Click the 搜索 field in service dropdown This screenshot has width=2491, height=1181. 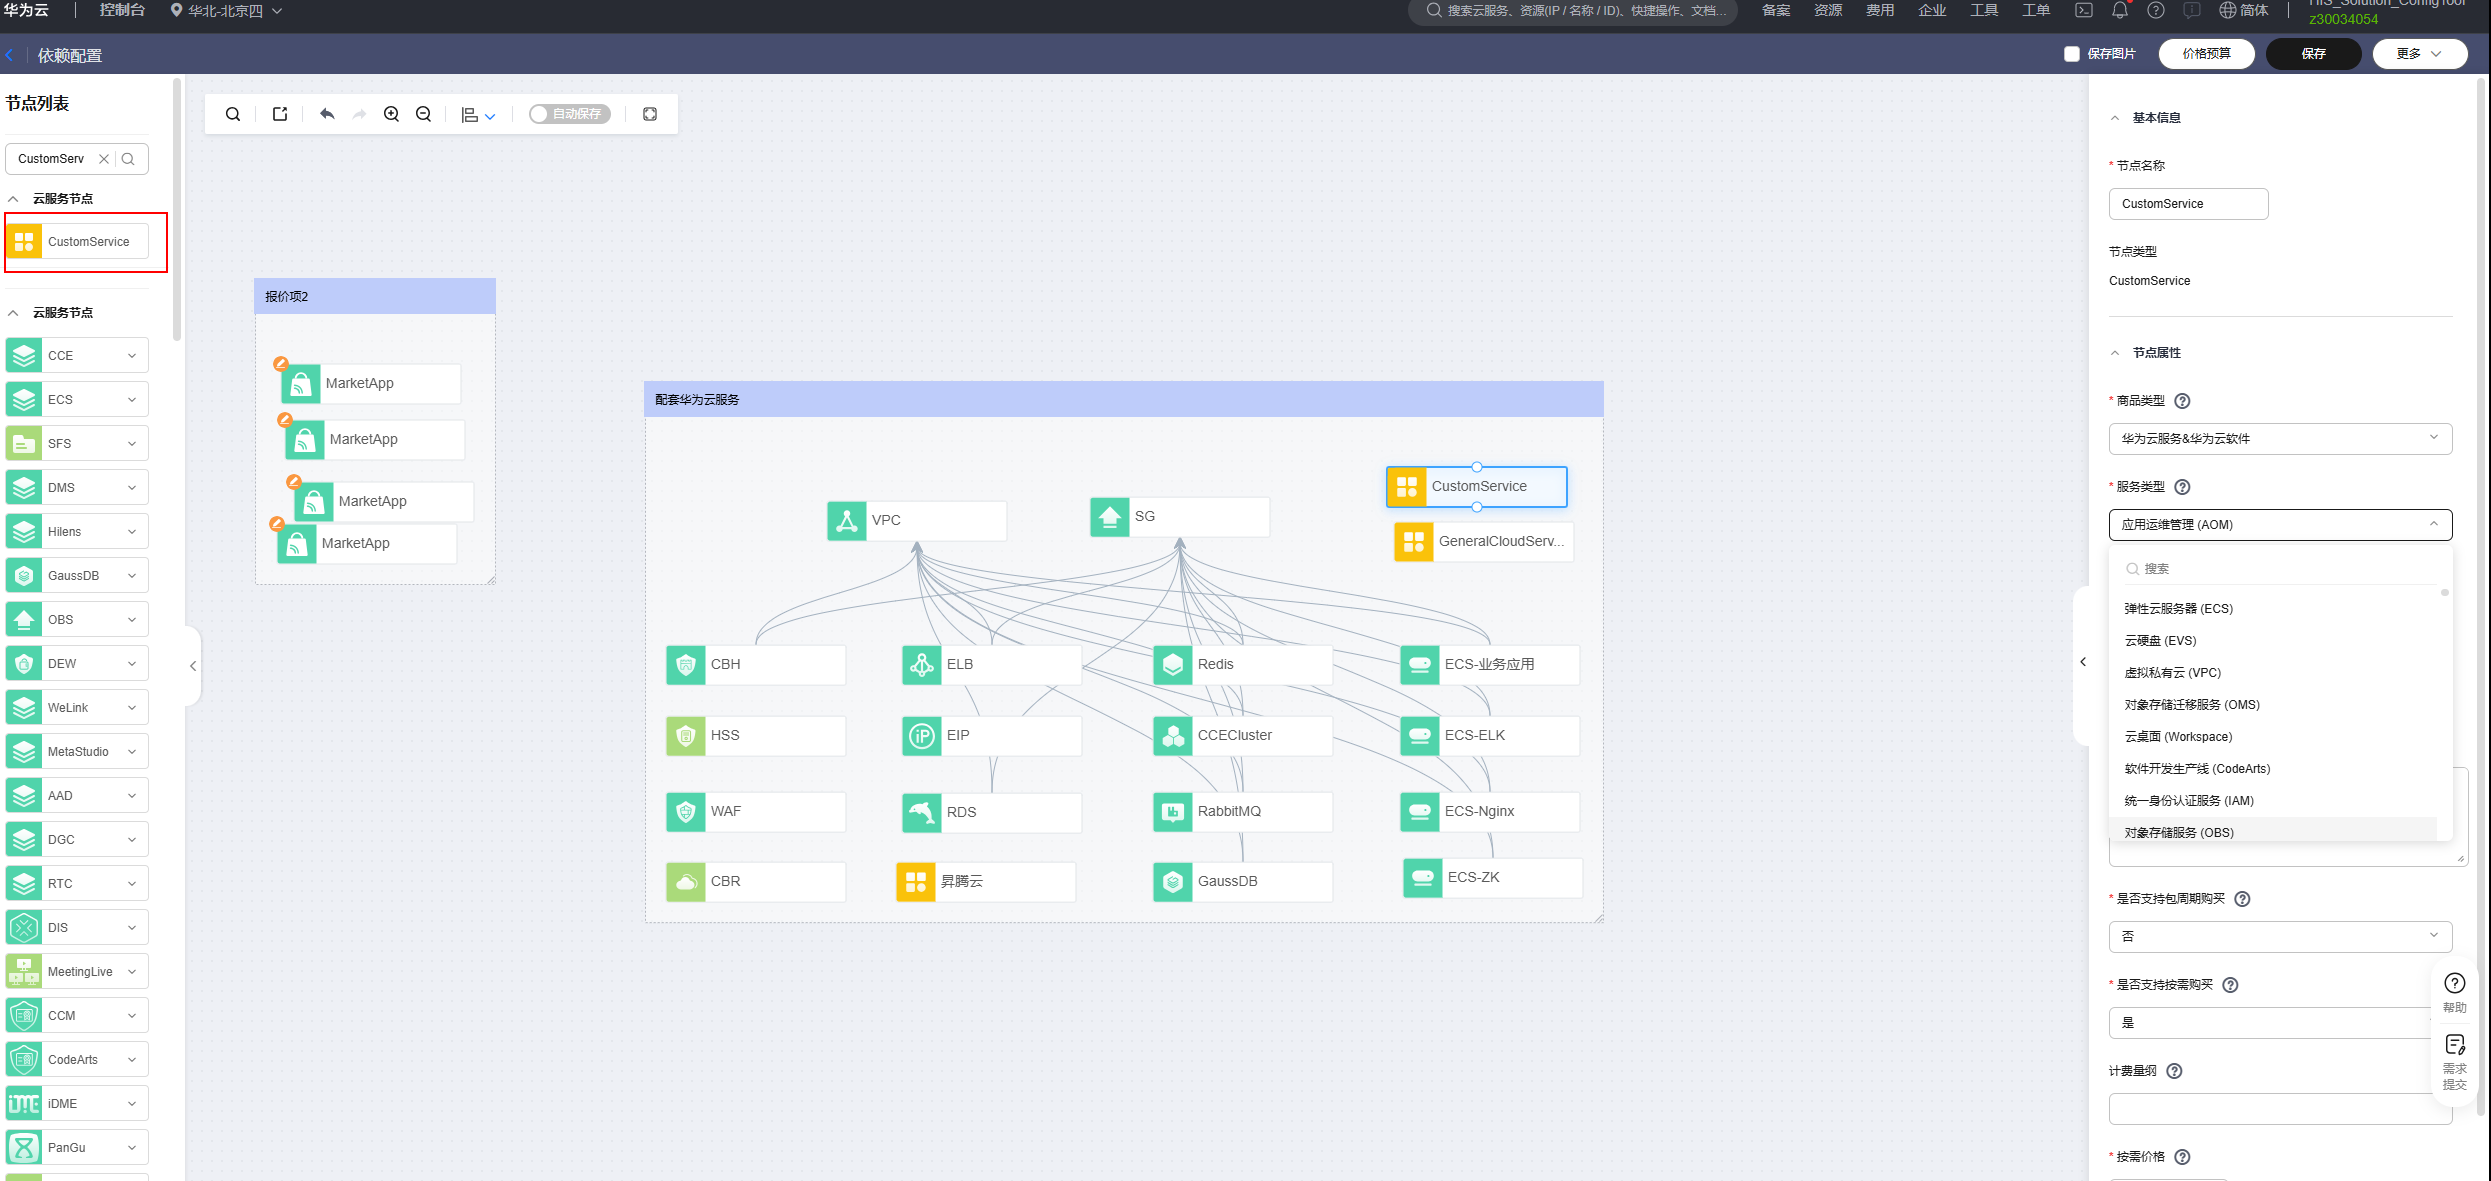point(2280,569)
